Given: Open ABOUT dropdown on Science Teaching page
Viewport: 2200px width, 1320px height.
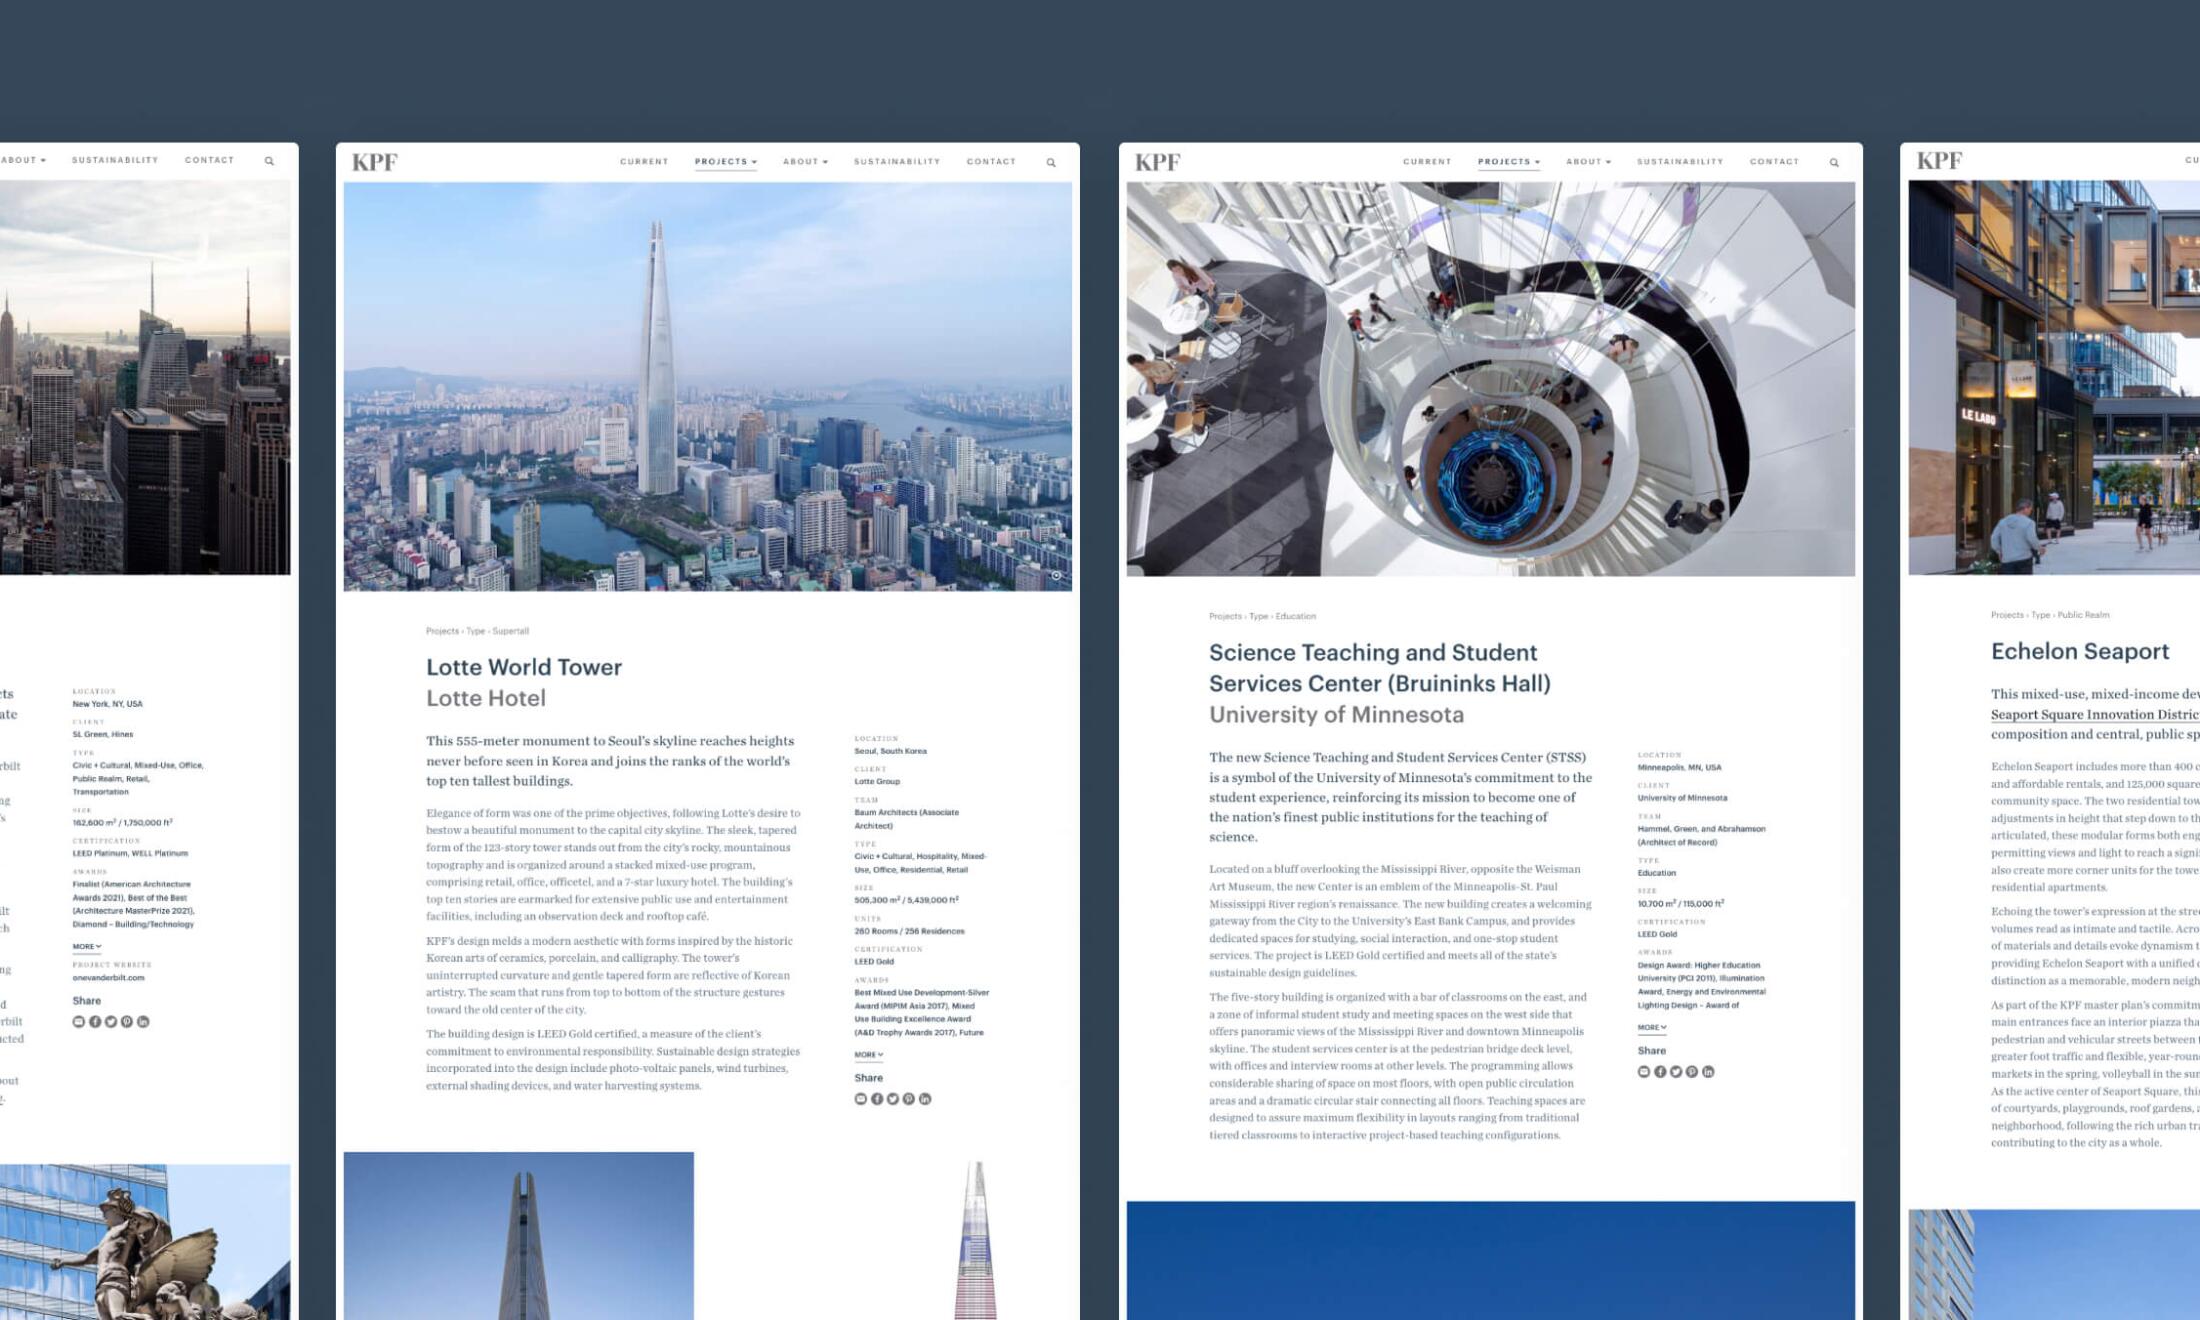Looking at the screenshot, I should pos(1588,162).
